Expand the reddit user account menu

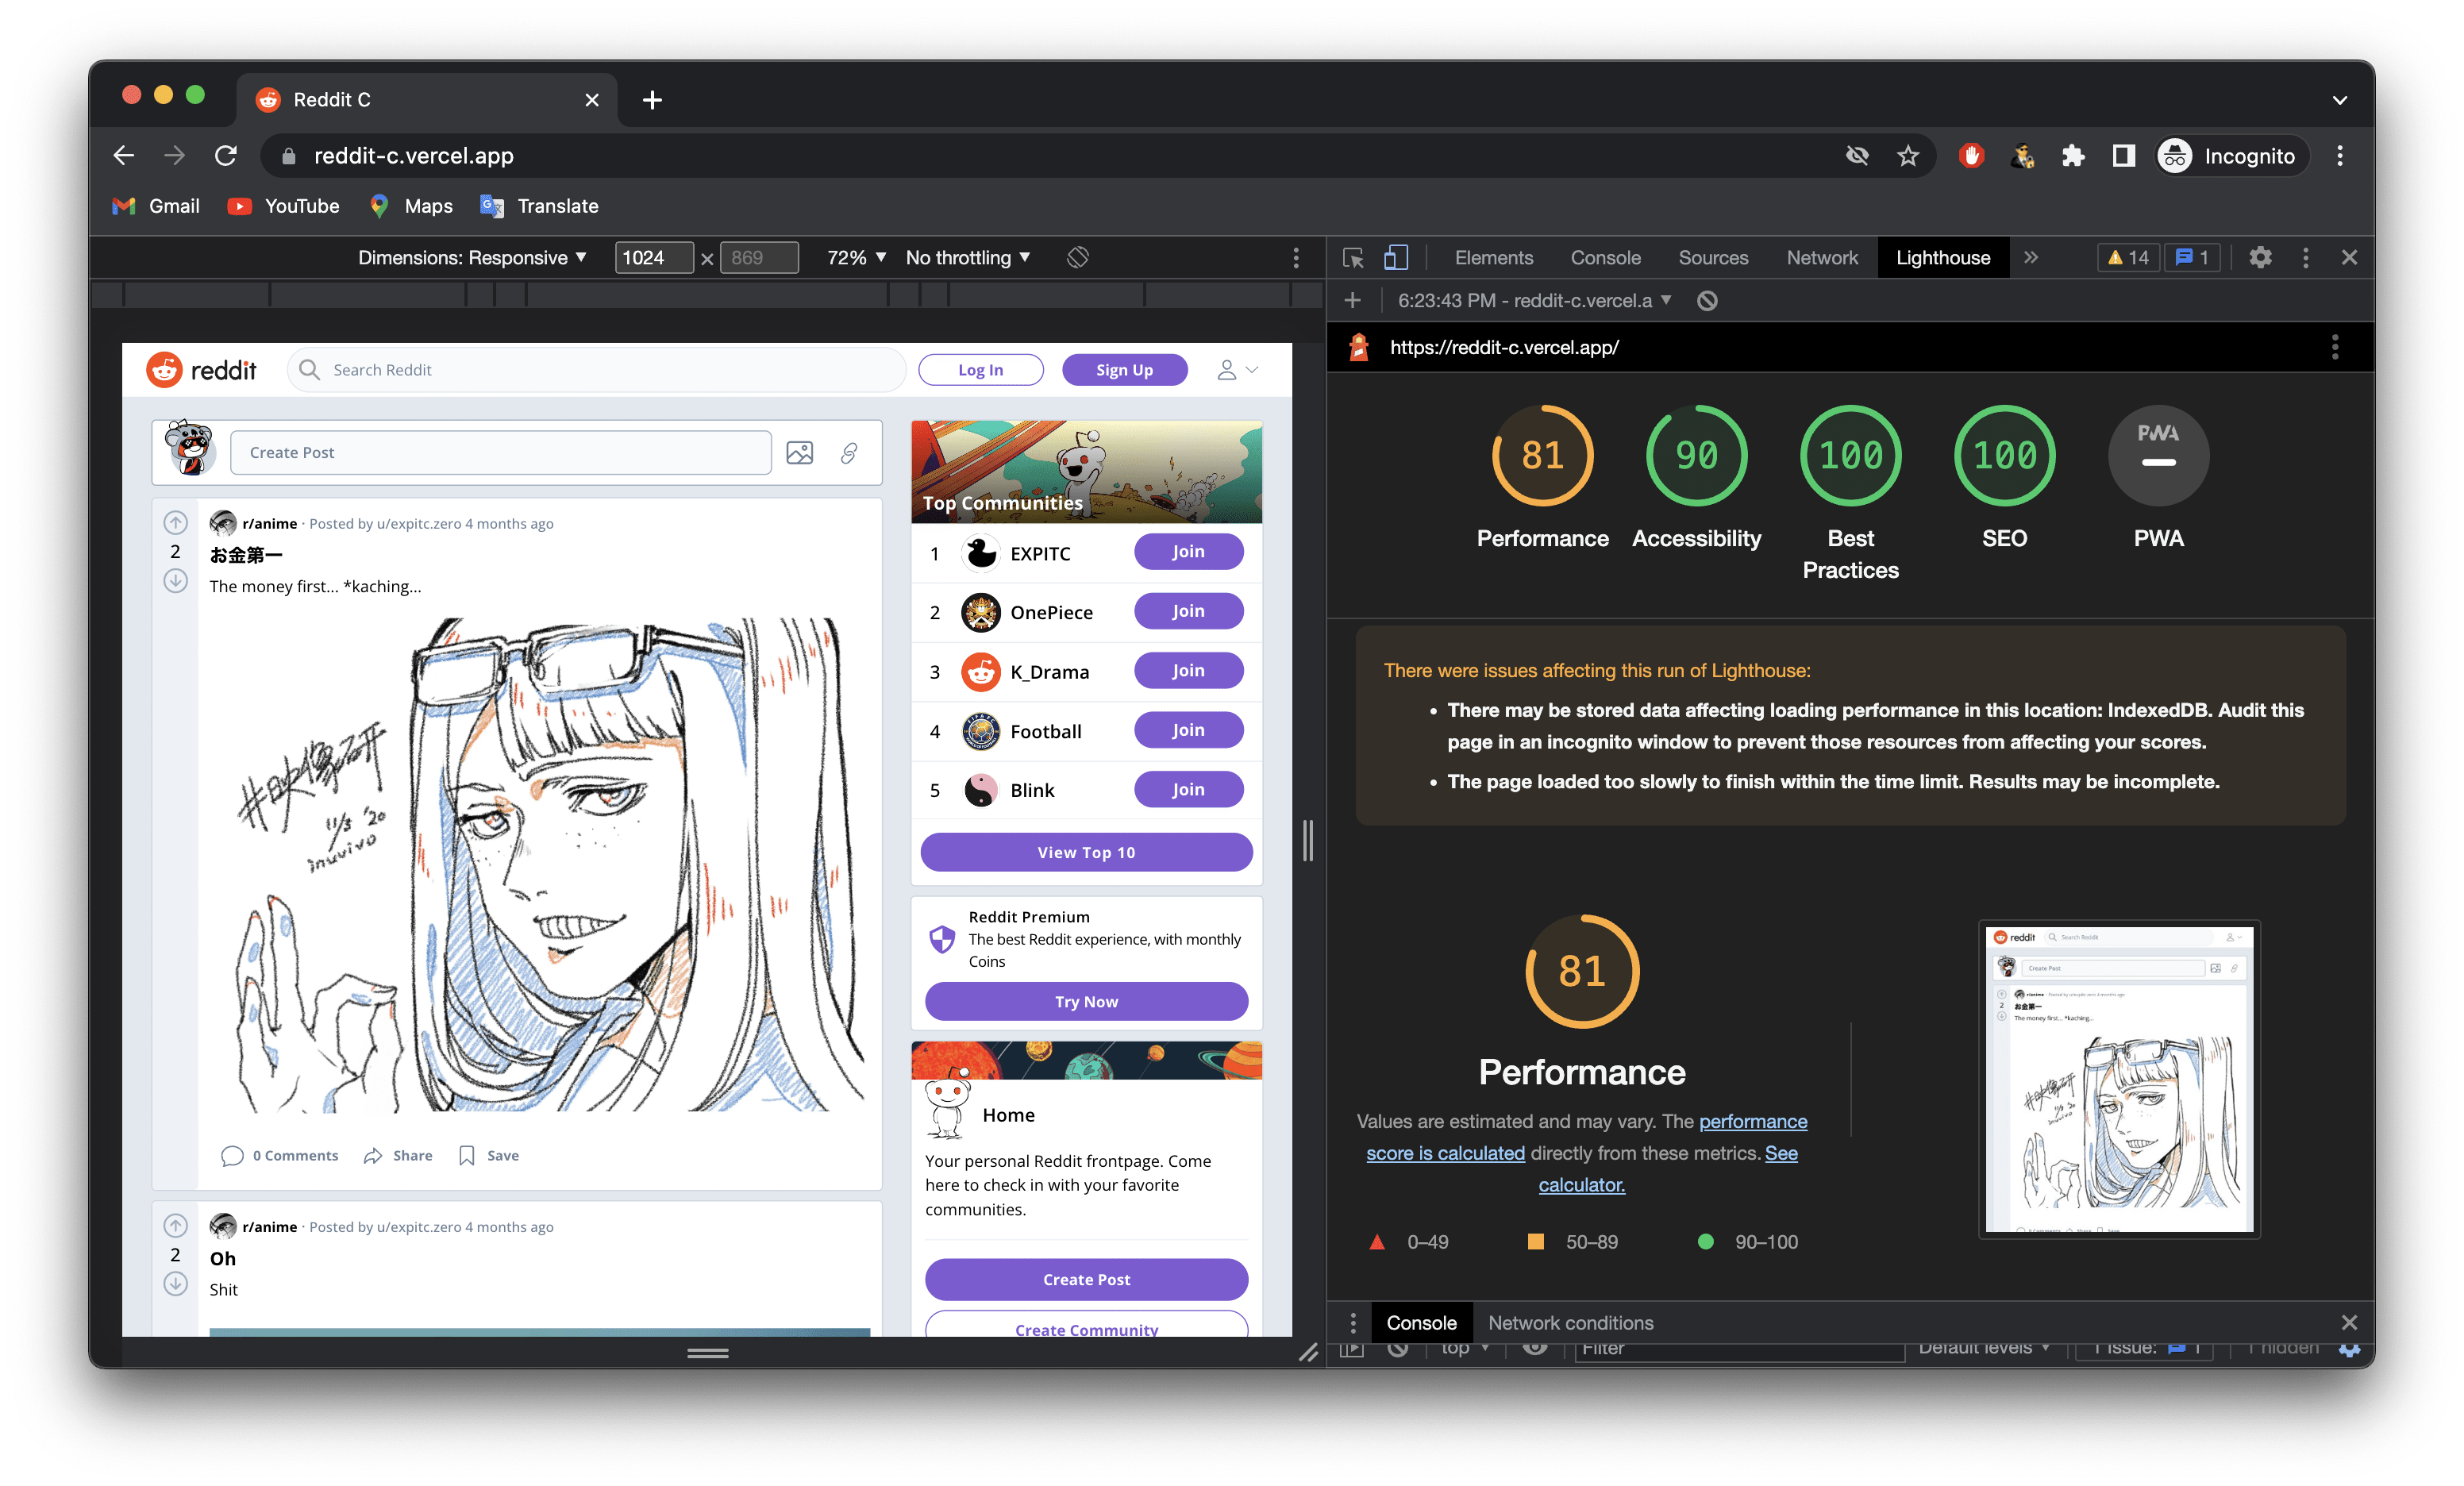(x=1237, y=370)
